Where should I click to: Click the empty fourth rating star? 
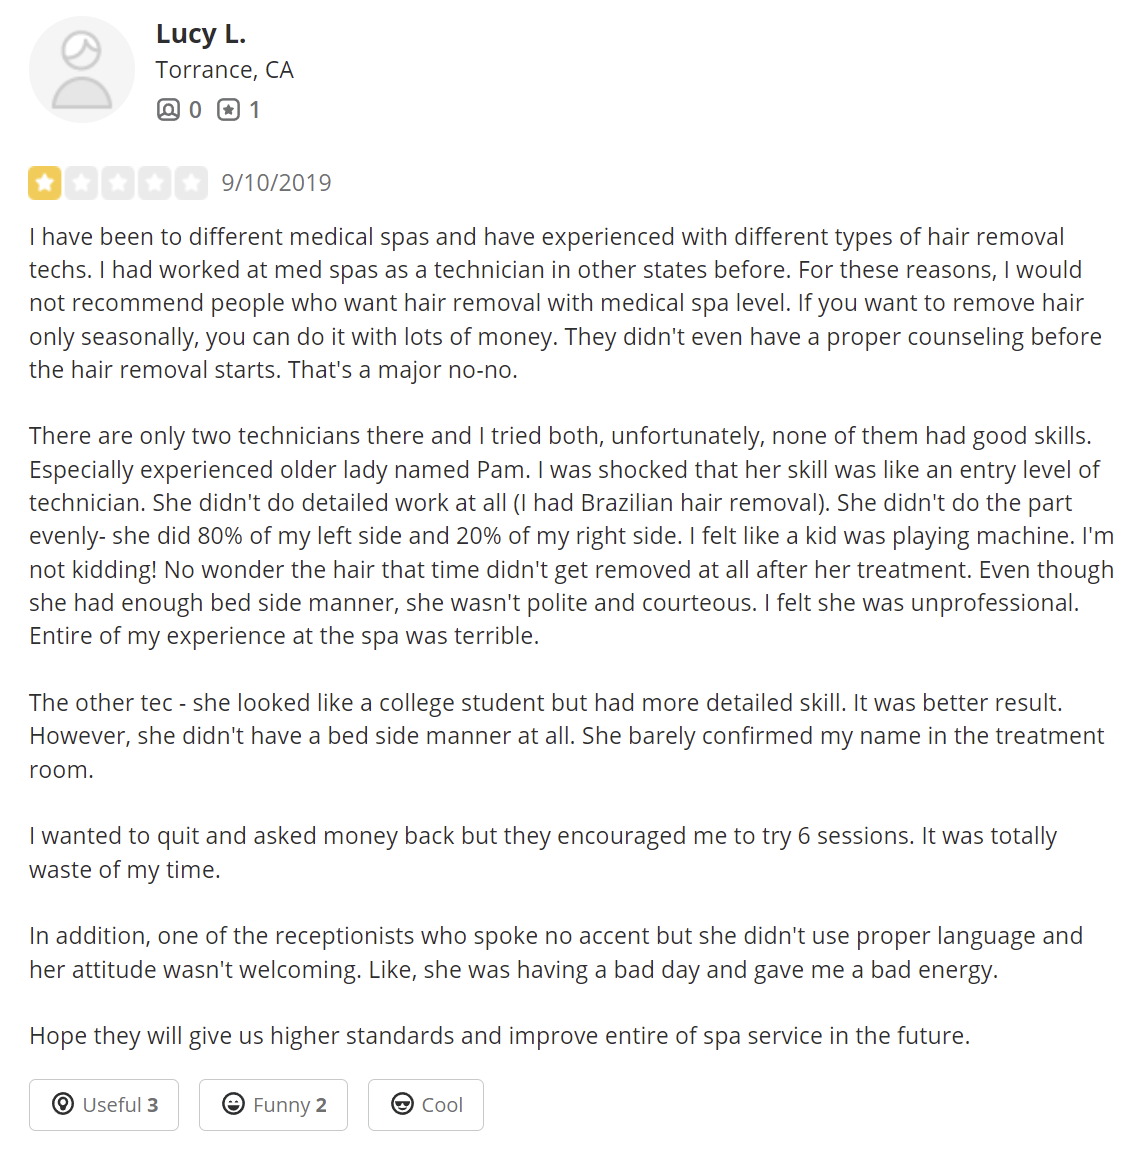coord(154,182)
